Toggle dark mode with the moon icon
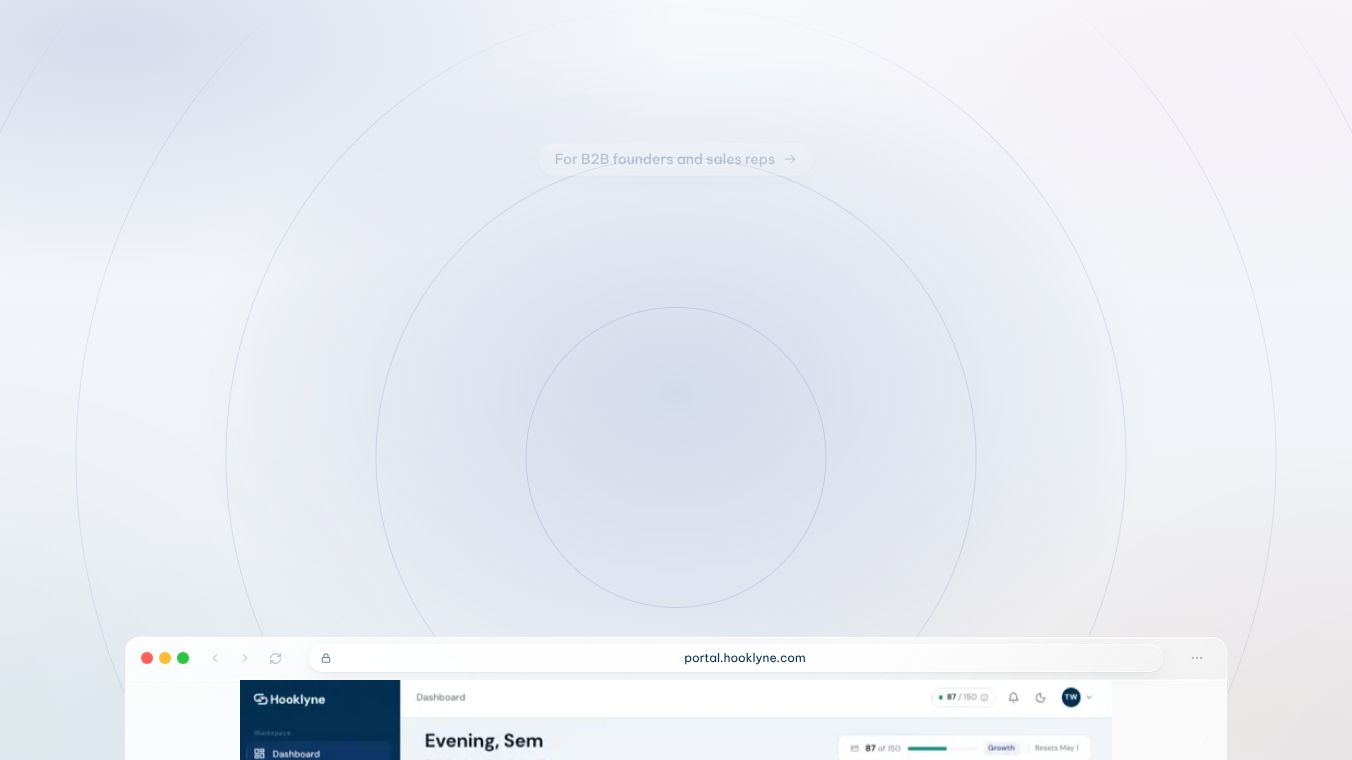This screenshot has width=1352, height=760. tap(1040, 697)
